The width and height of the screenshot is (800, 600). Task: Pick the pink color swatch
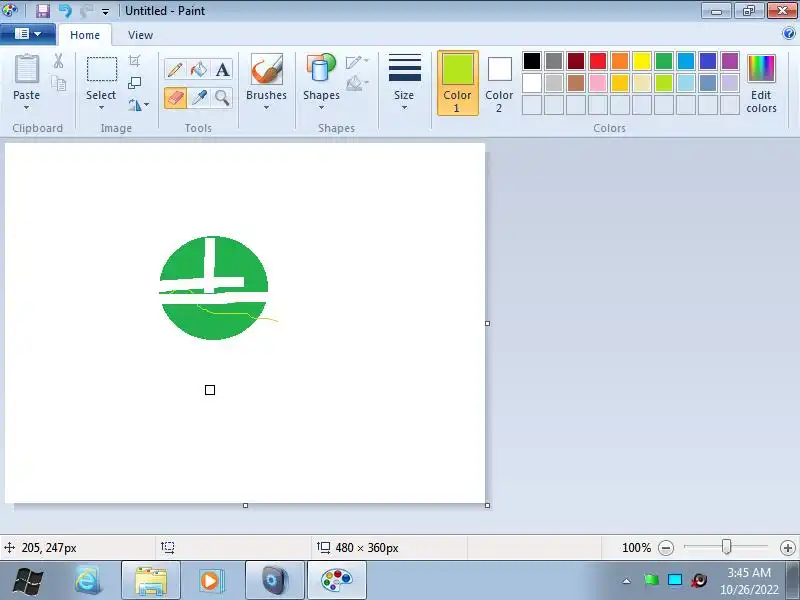[x=598, y=83]
